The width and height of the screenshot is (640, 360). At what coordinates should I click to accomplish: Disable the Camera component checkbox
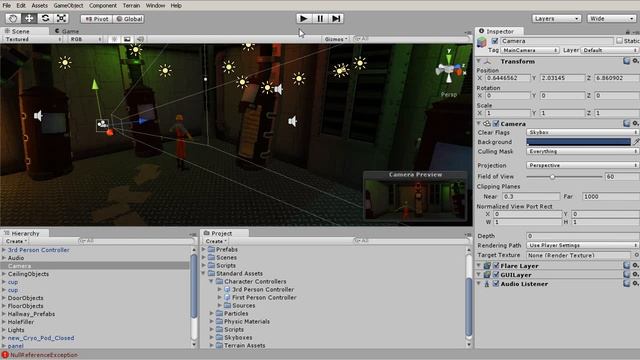point(496,123)
